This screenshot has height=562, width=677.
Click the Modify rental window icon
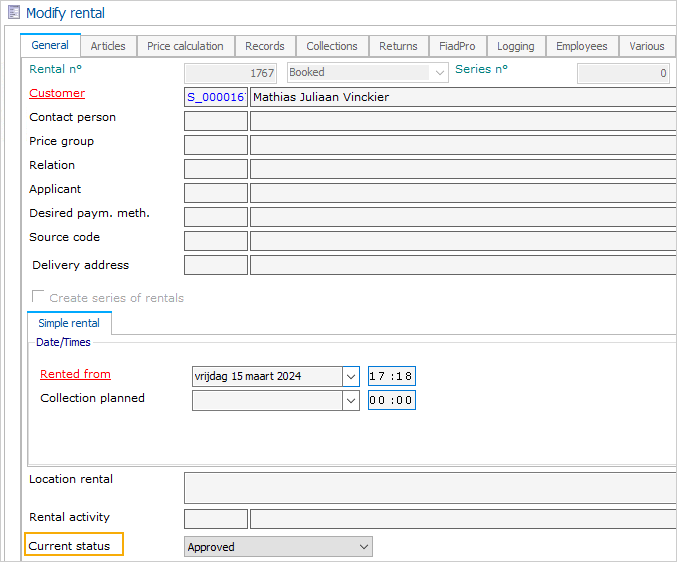(13, 13)
